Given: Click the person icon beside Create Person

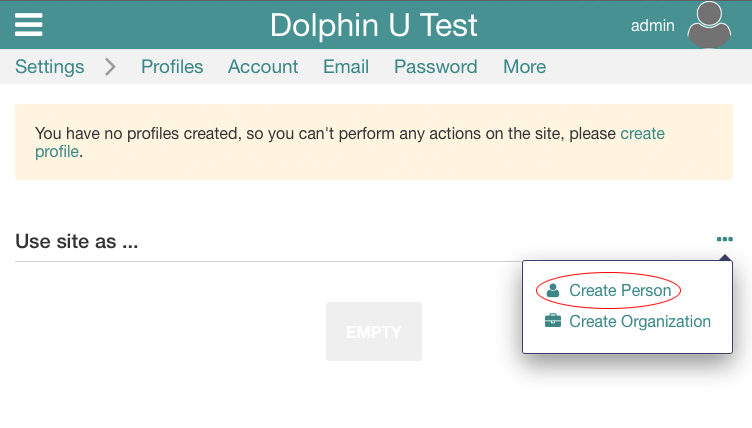Looking at the screenshot, I should point(553,290).
